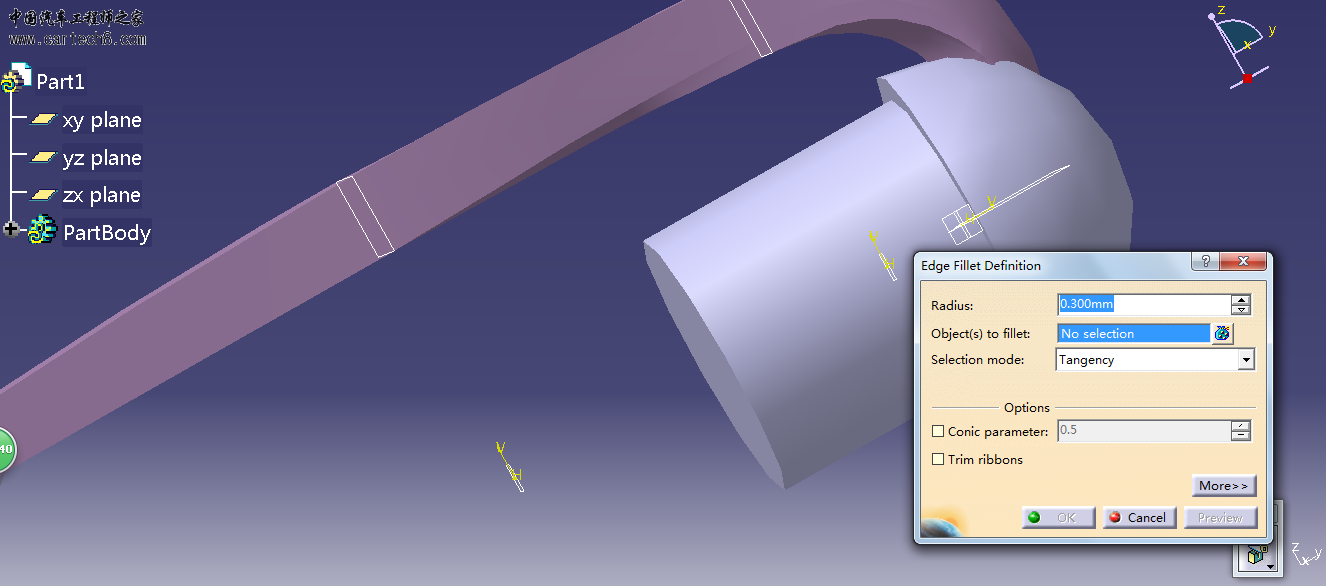Expand dialog with More>> button

pos(1223,486)
